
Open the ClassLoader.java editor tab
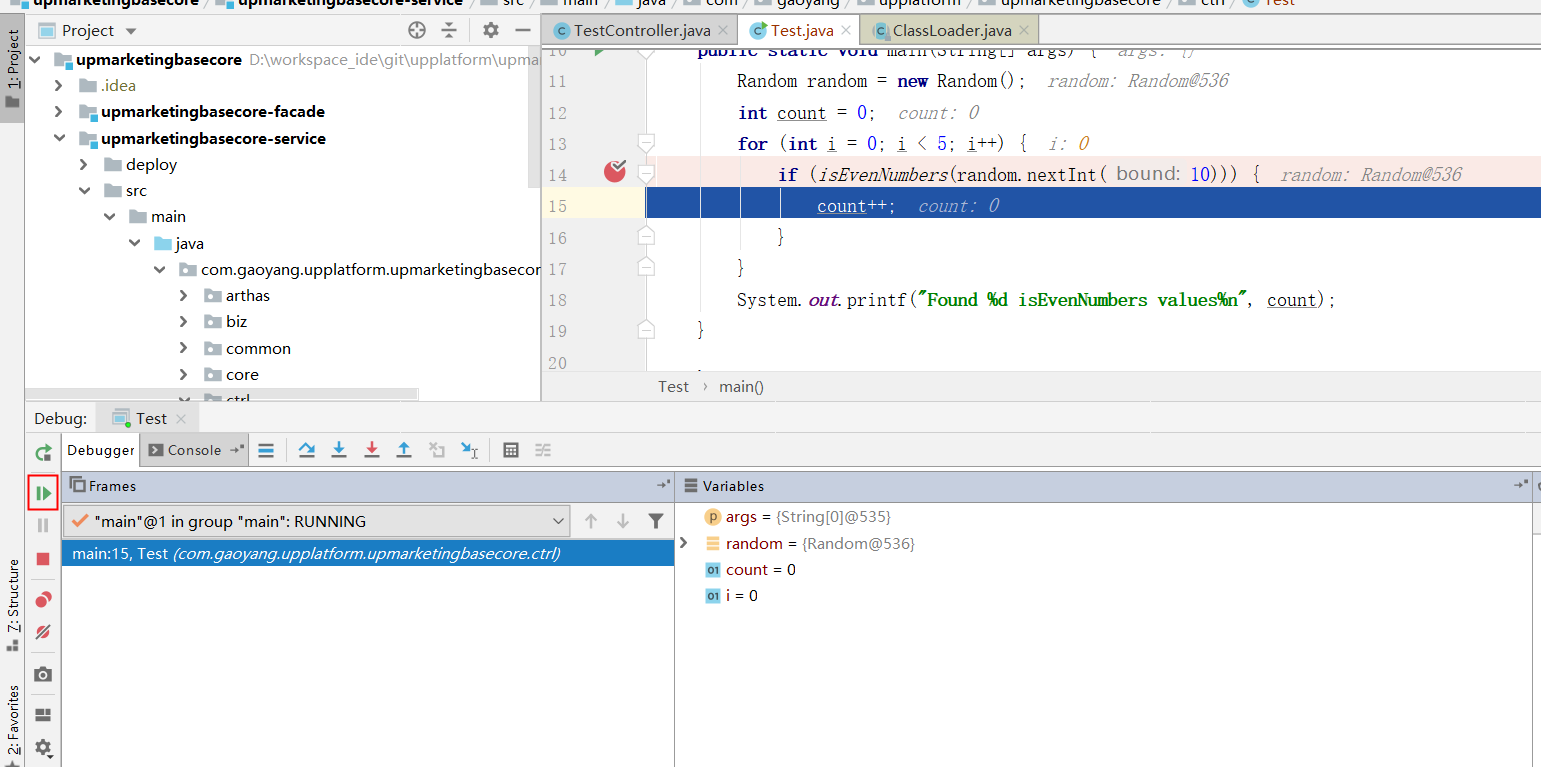point(951,31)
